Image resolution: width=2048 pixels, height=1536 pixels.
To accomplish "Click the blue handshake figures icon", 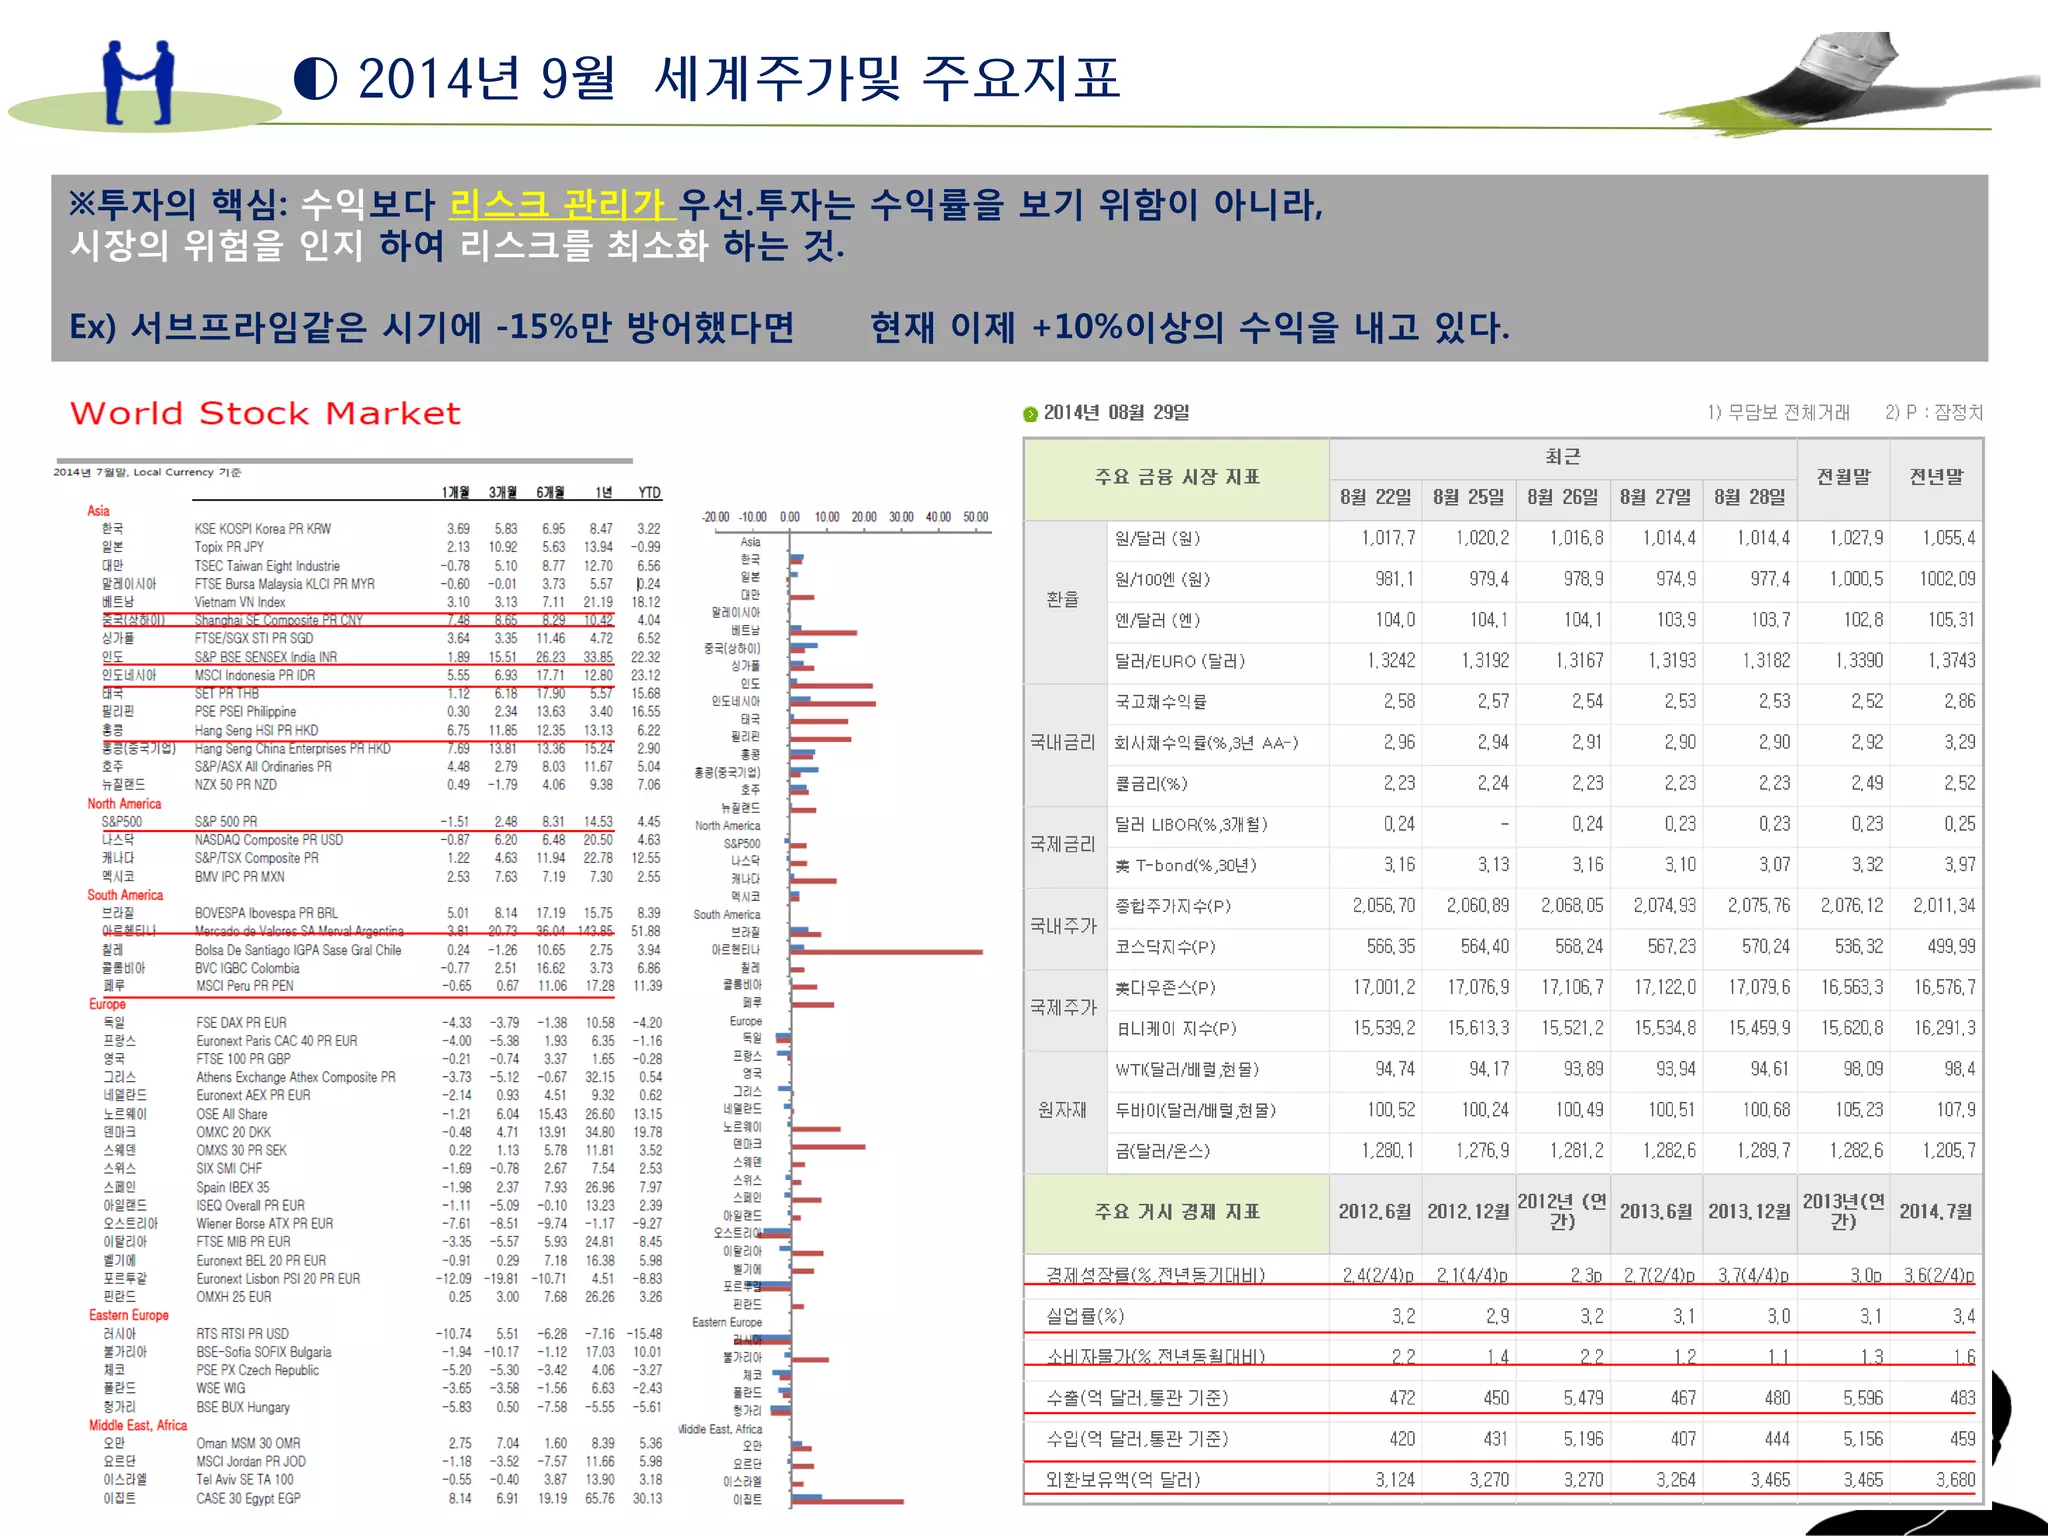I will 139,83.
